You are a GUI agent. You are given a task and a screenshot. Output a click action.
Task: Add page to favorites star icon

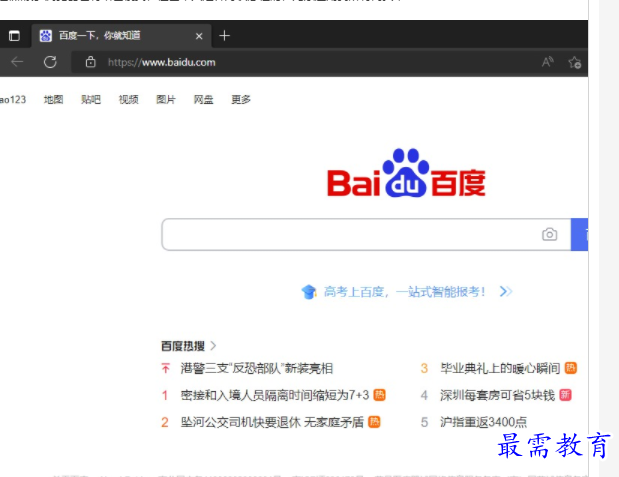pyautogui.click(x=574, y=62)
